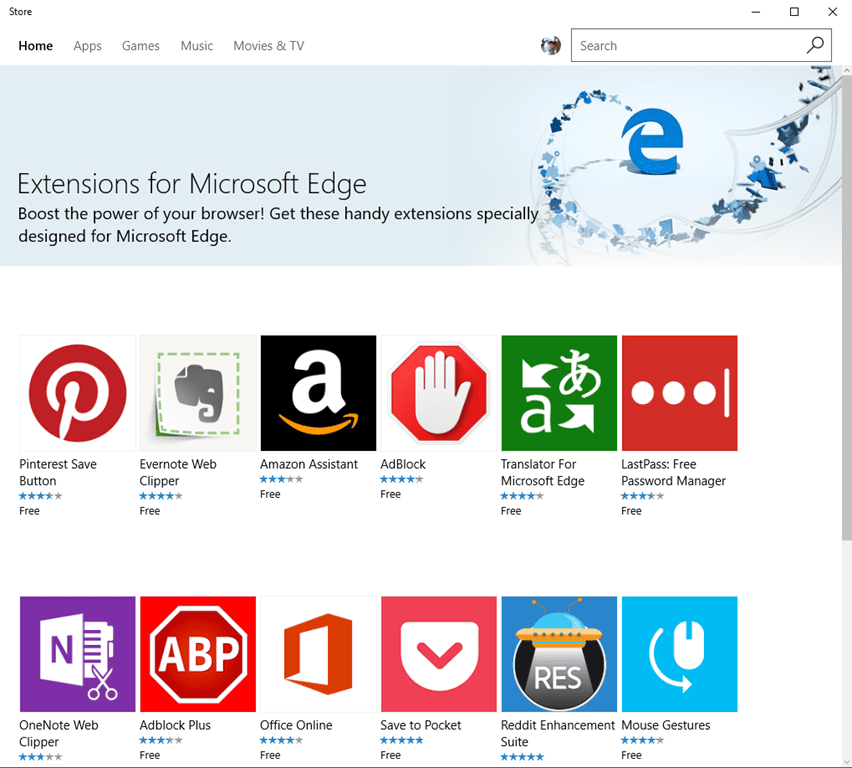852x768 pixels.
Task: Click the Free price under LastPass
Action: pos(631,511)
